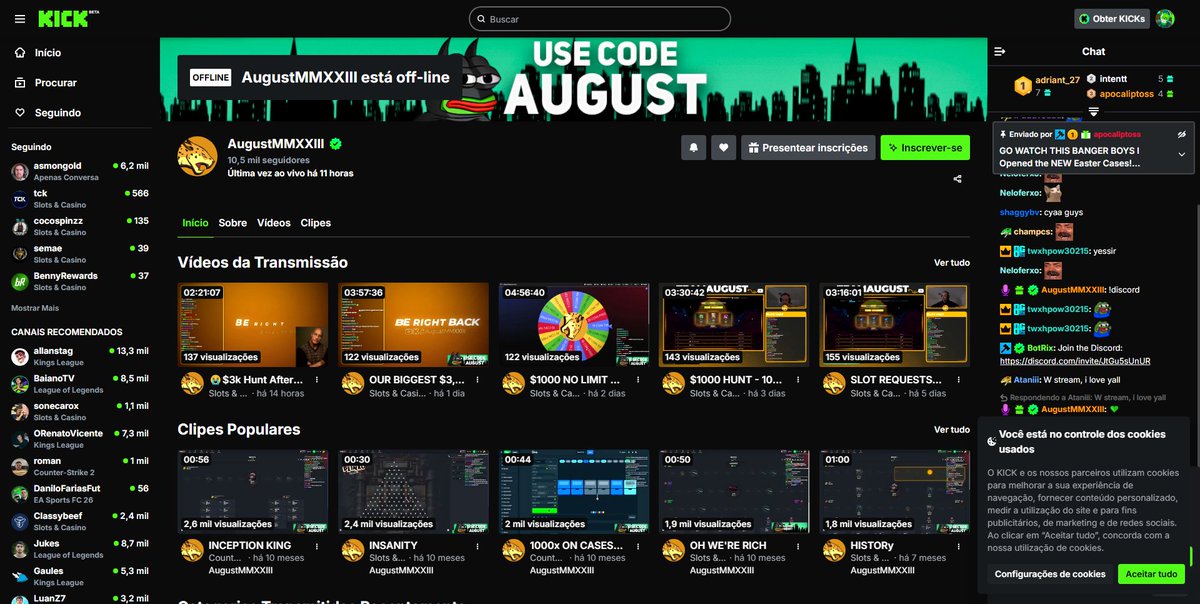
Task: Open the 03:57:36 Be Right Back thumbnail
Action: 414,324
